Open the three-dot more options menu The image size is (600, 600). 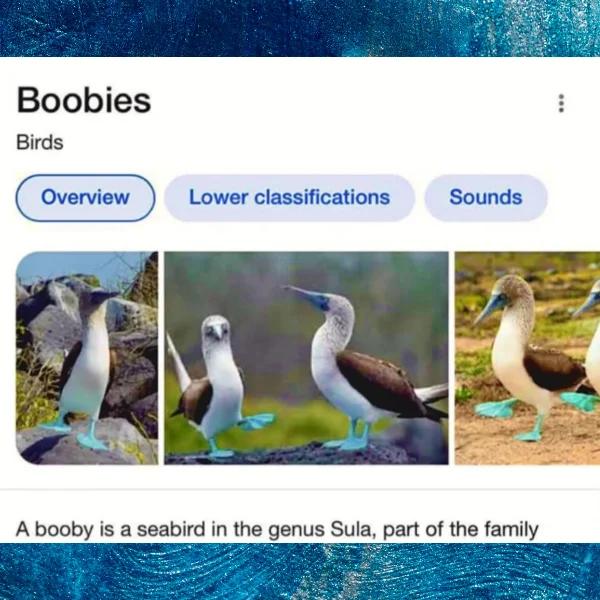click(561, 103)
